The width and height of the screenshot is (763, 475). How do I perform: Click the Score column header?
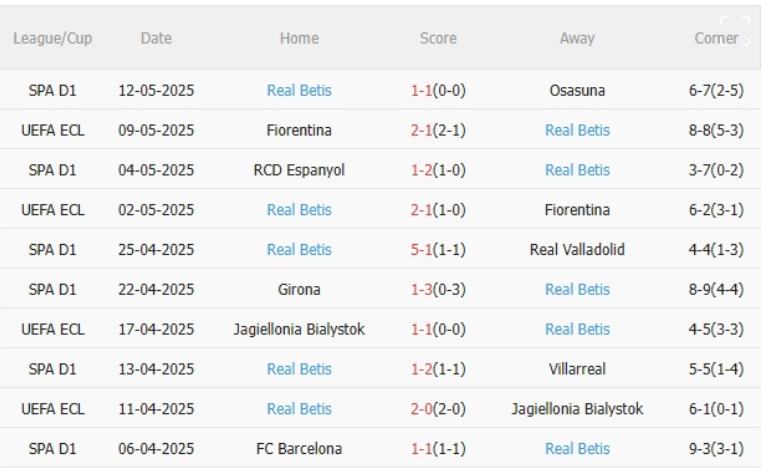(439, 39)
